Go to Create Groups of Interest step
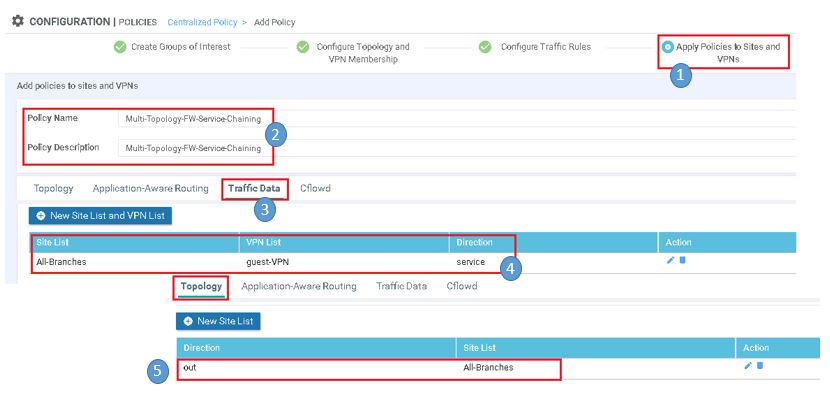The height and width of the screenshot is (399, 830). [181, 47]
